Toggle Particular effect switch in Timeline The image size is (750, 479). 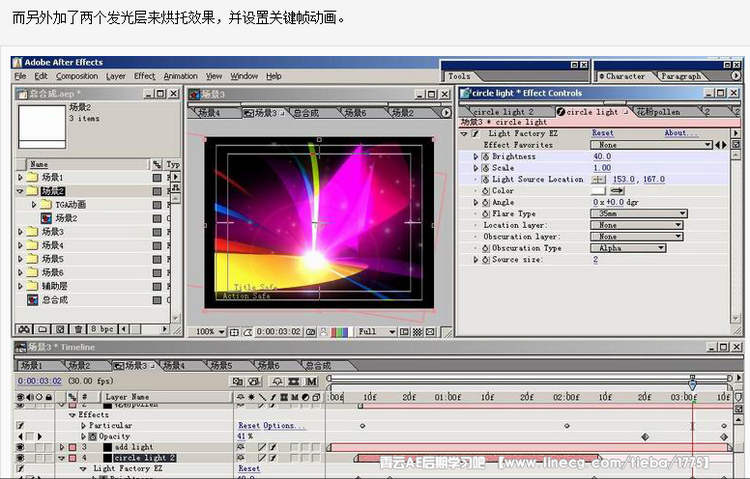click(x=20, y=425)
